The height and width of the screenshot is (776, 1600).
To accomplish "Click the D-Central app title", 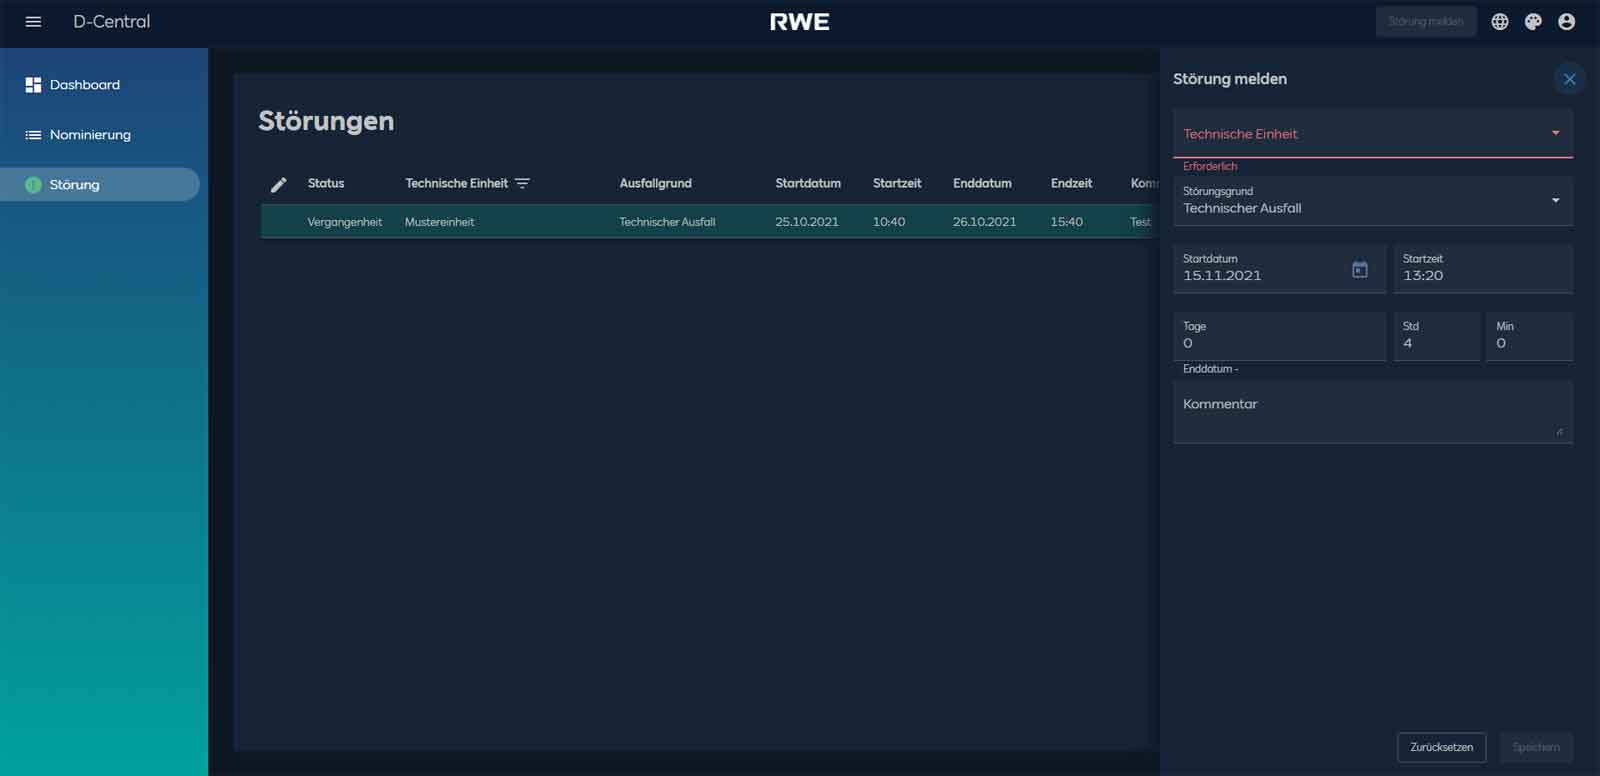I will tap(111, 22).
